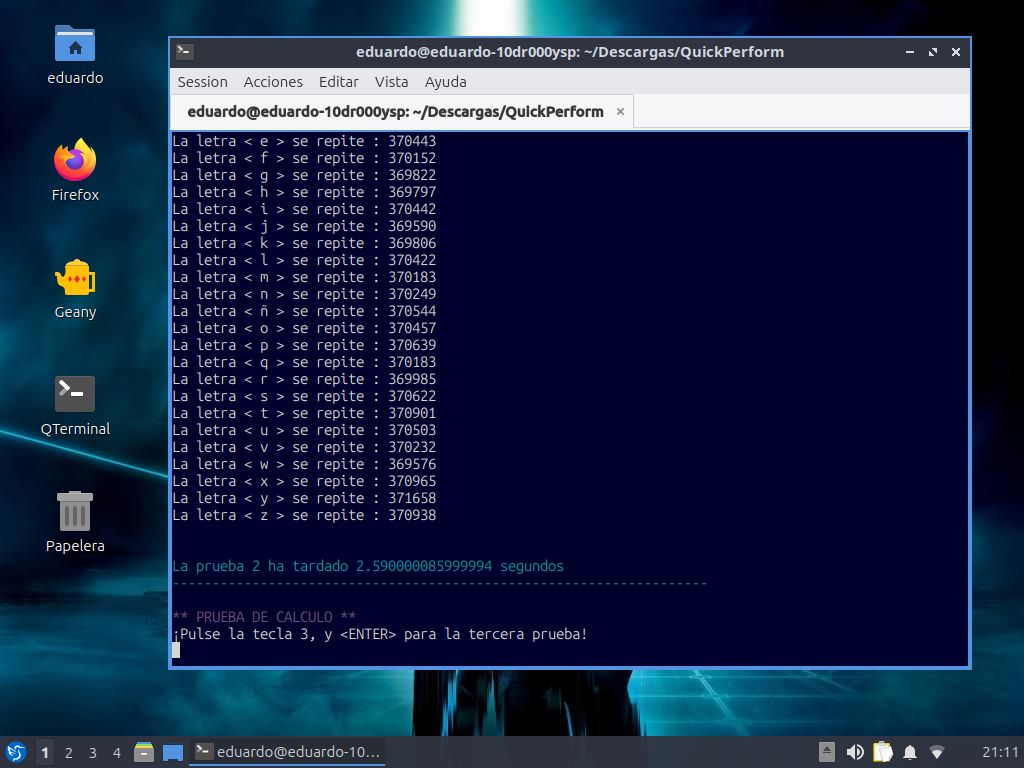Screen dimensions: 1024x768
Task: Select the eduardo terminal taskbar entry
Action: click(x=287, y=752)
